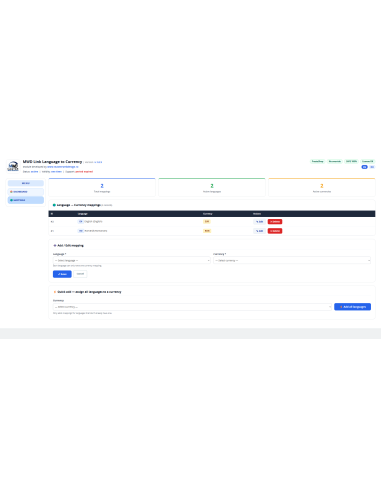Delete the Romanian language mapping row
Viewport: 381px width, 492px height.
tap(275, 231)
